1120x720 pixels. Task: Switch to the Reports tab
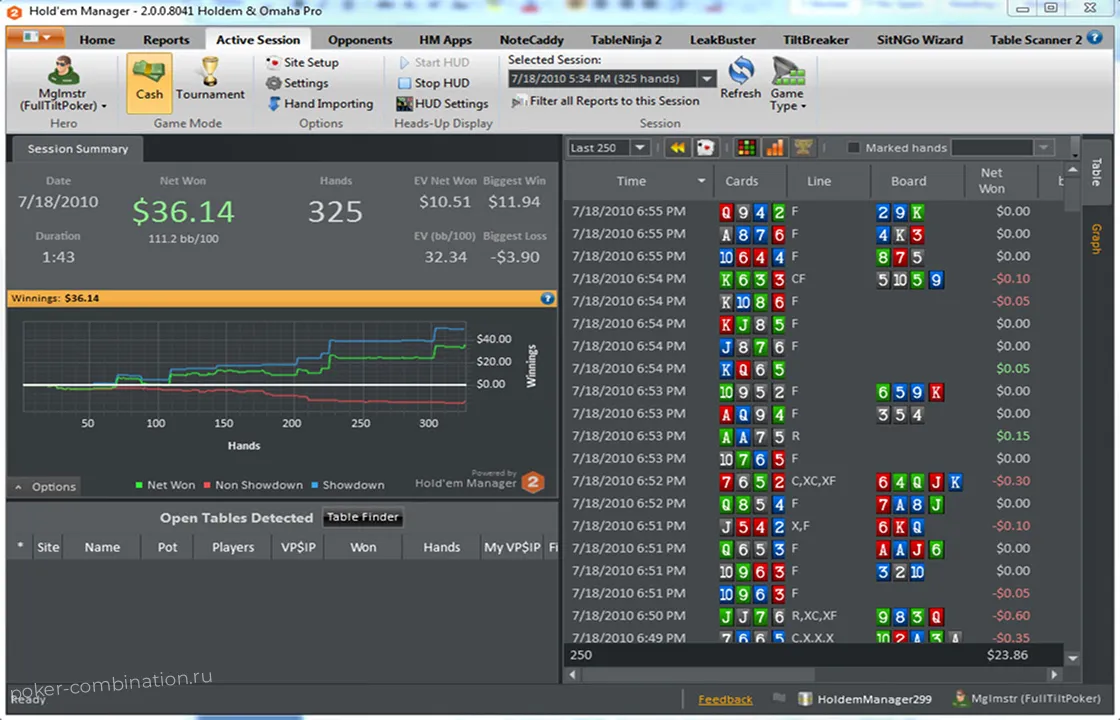point(166,40)
